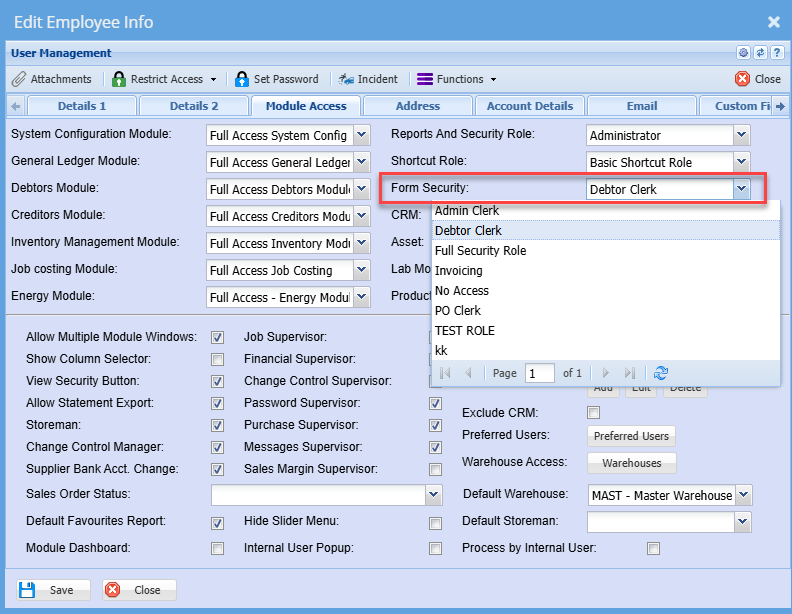792x614 pixels.
Task: Open the Reports And Security Role dropdown
Action: point(741,135)
